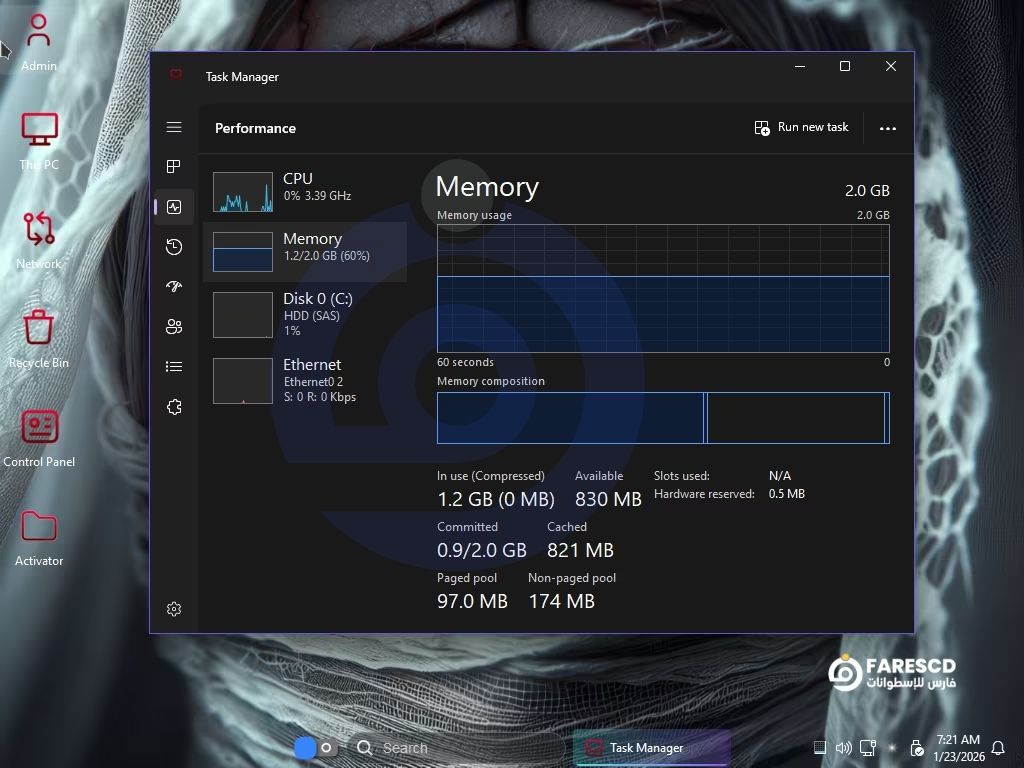The width and height of the screenshot is (1024, 768).
Task: Open App history page icon
Action: (174, 247)
